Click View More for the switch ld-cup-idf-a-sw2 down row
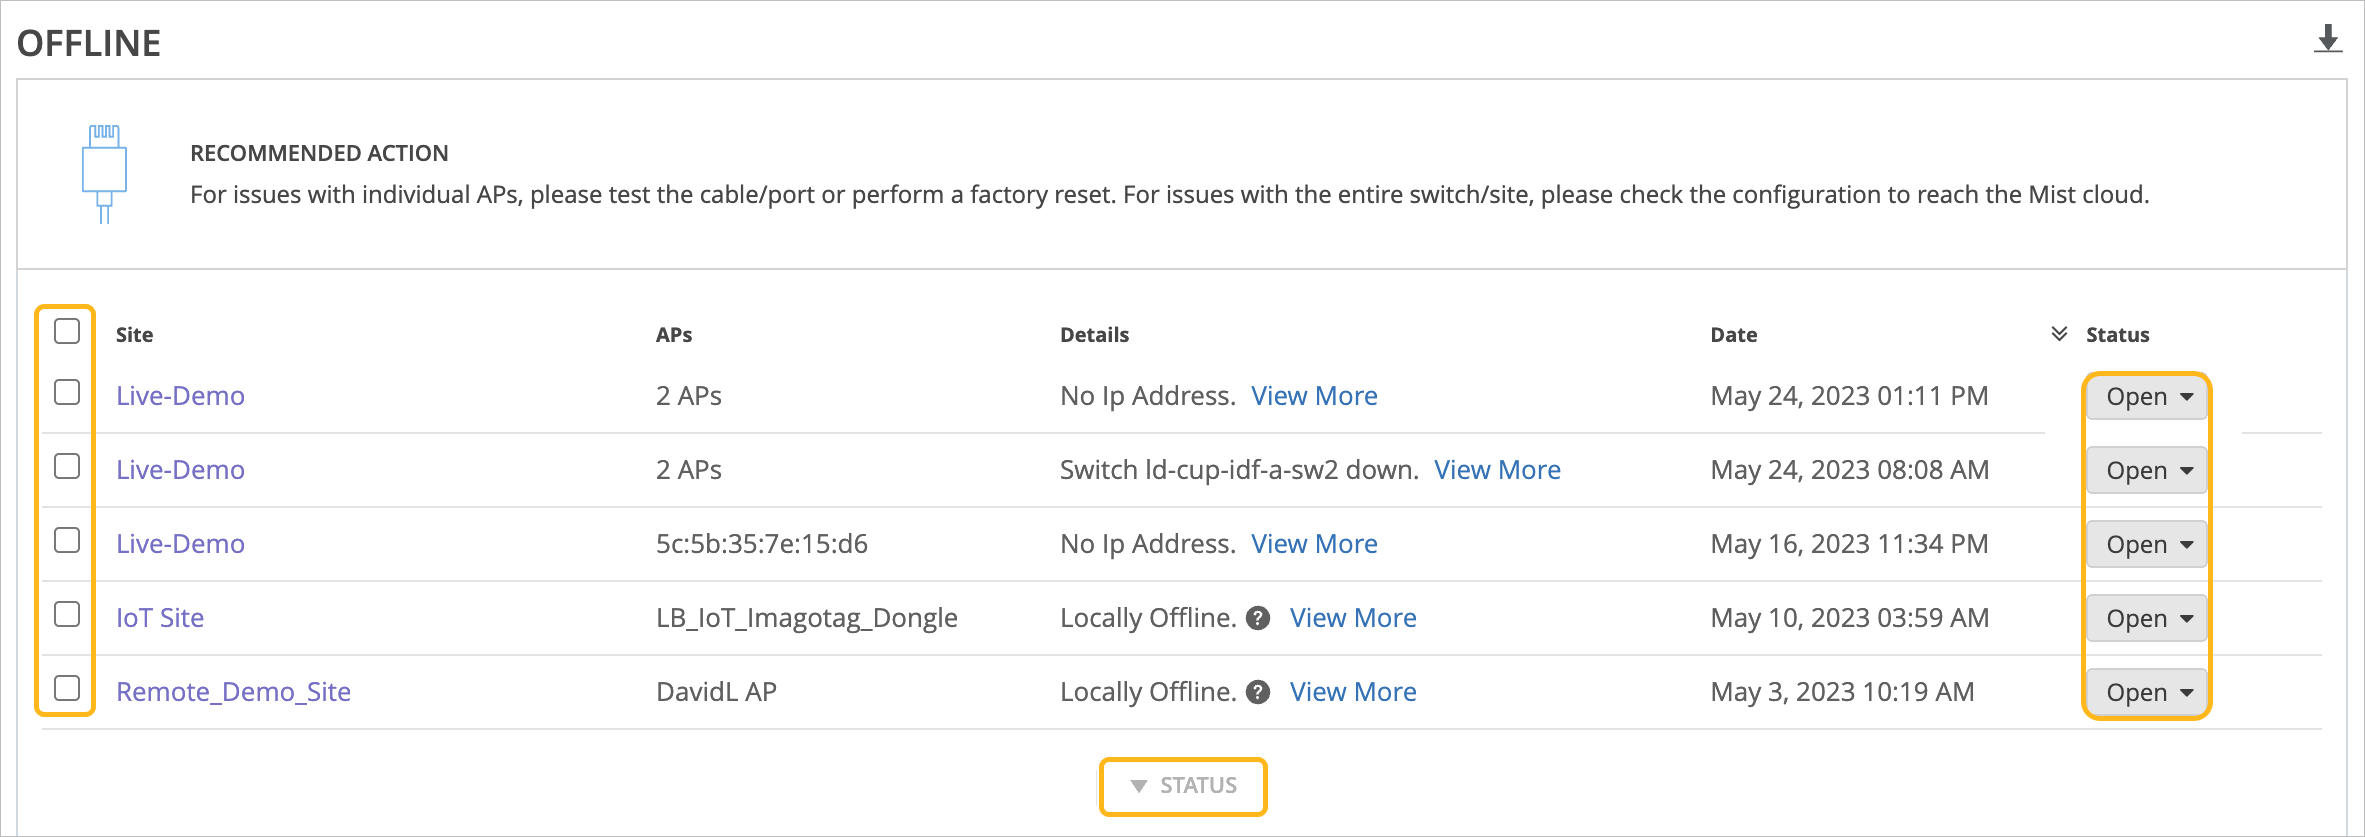 [1497, 470]
